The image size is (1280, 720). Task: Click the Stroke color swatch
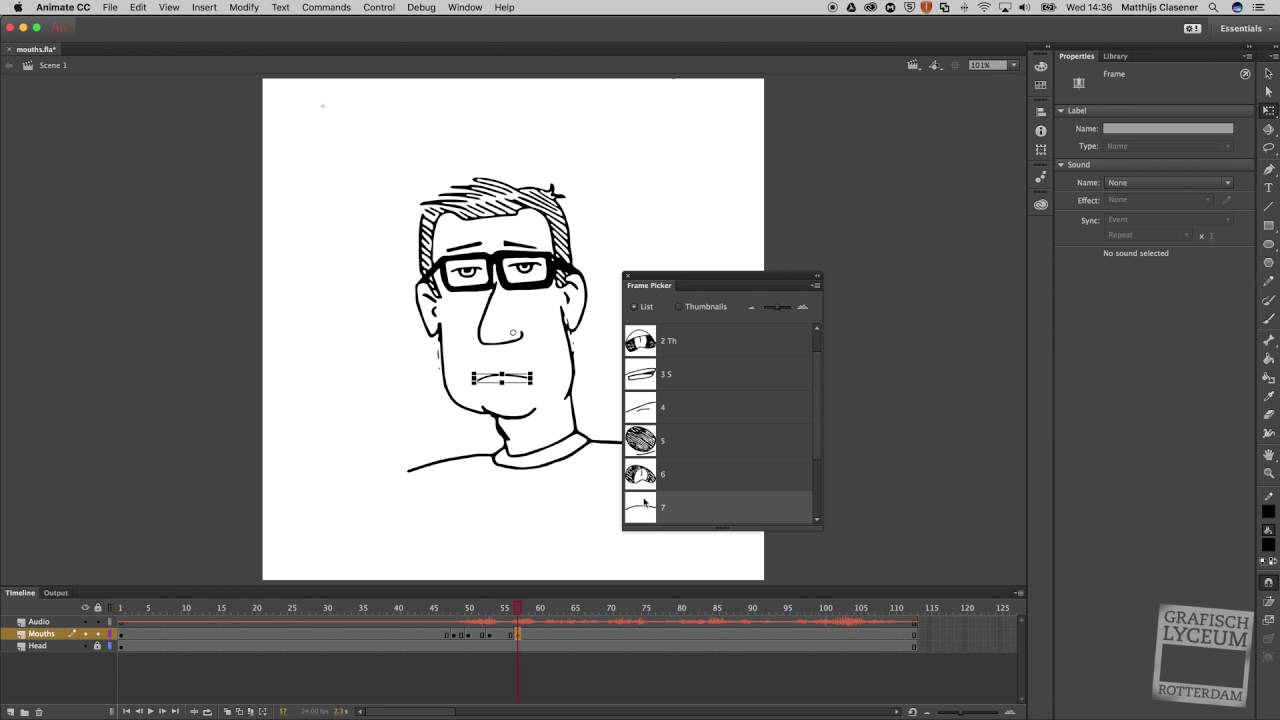tap(1268, 512)
